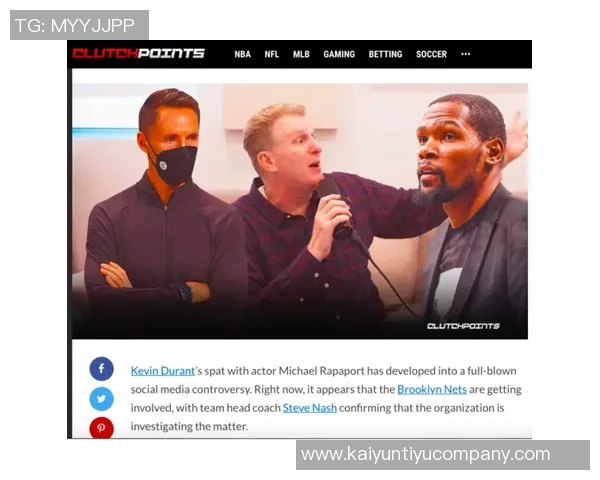Click the ClutchPoints watermark on image
This screenshot has width=600, height=480.
point(463,326)
